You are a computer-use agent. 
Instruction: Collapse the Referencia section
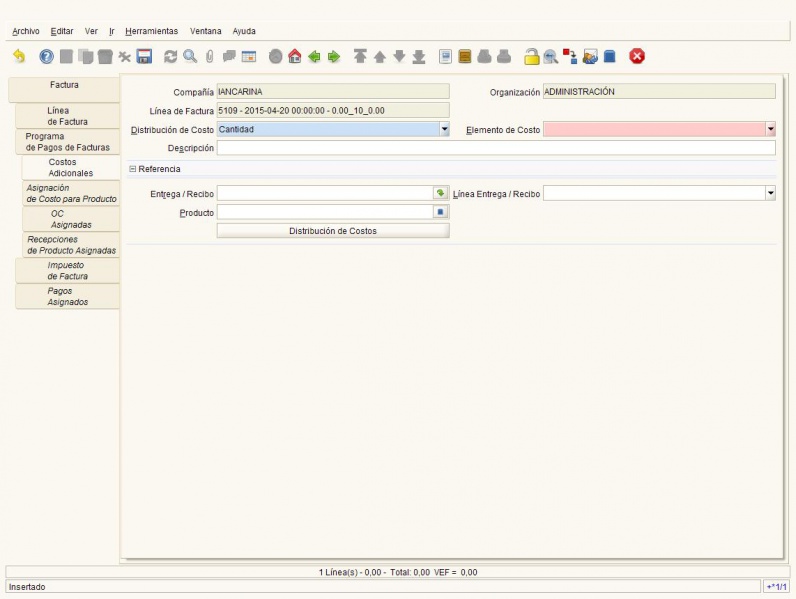[x=132, y=169]
